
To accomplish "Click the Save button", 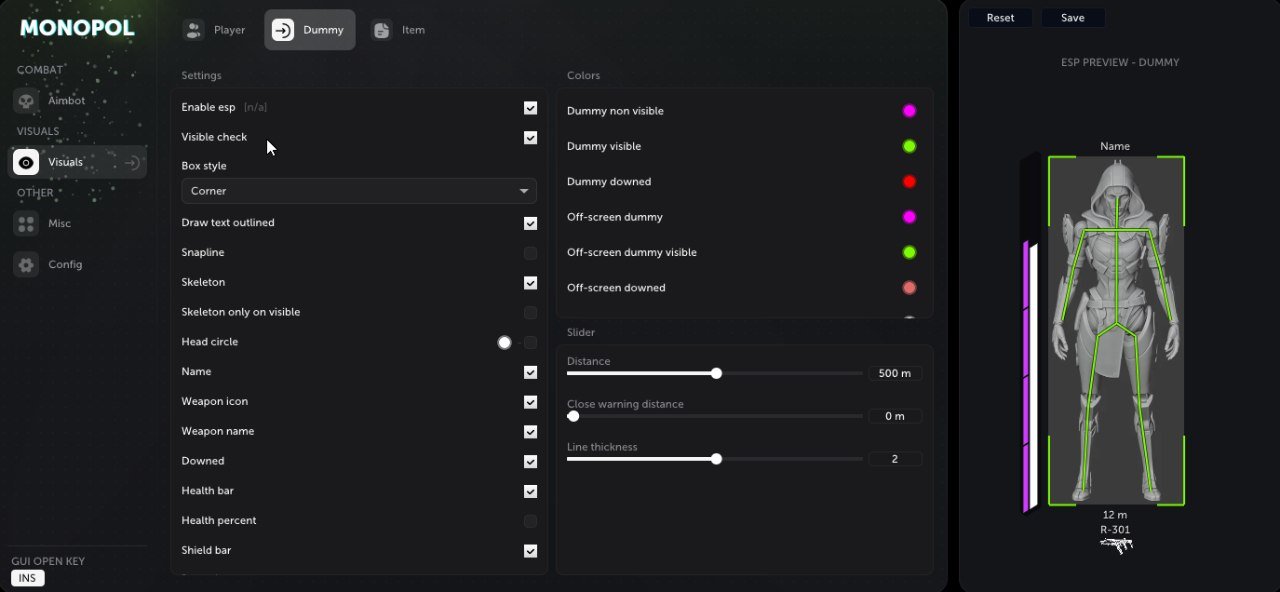I will click(x=1073, y=18).
